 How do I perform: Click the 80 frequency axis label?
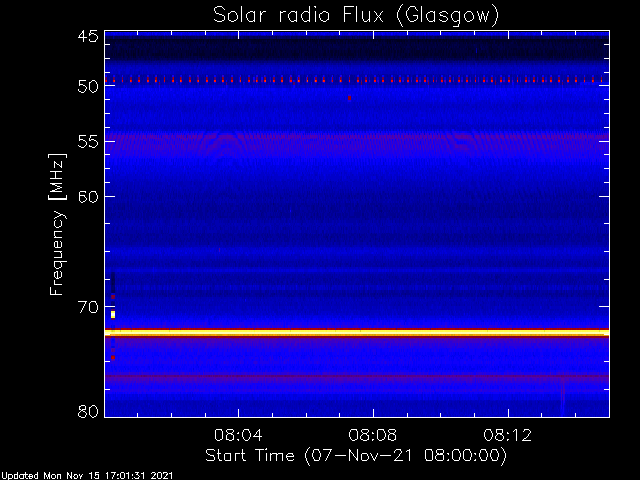tap(88, 411)
